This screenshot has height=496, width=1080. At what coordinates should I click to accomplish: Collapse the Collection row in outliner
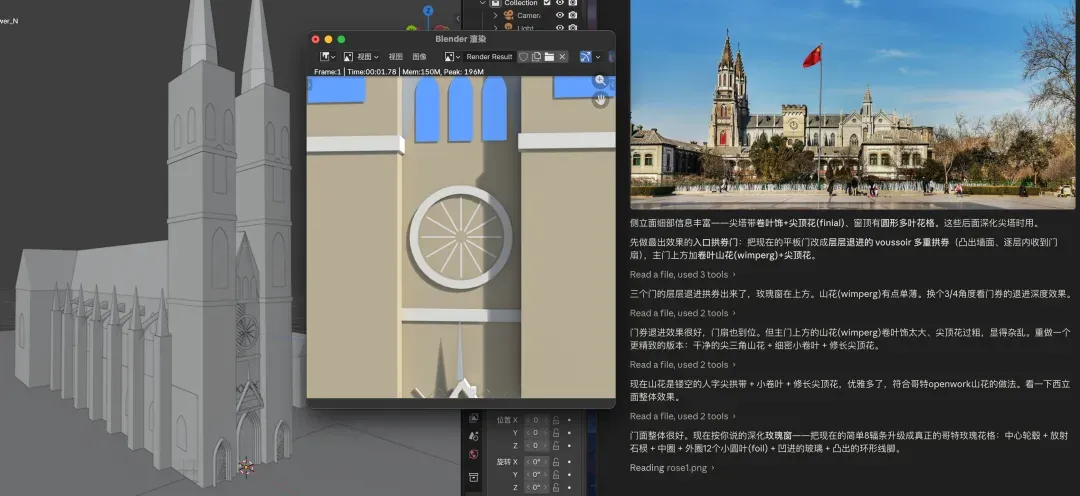(483, 3)
